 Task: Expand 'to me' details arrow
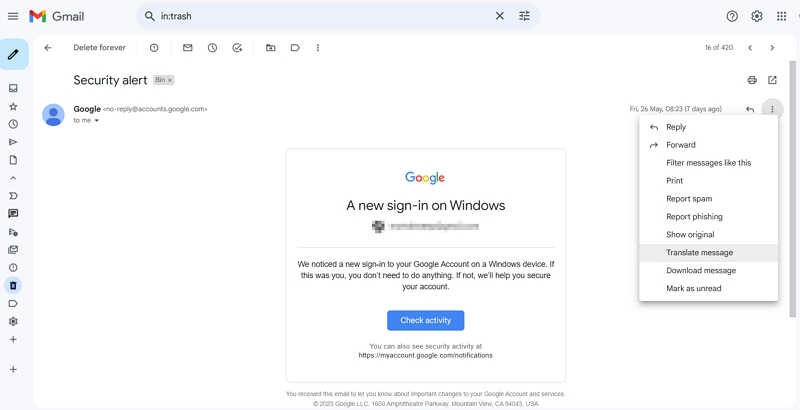(96, 121)
